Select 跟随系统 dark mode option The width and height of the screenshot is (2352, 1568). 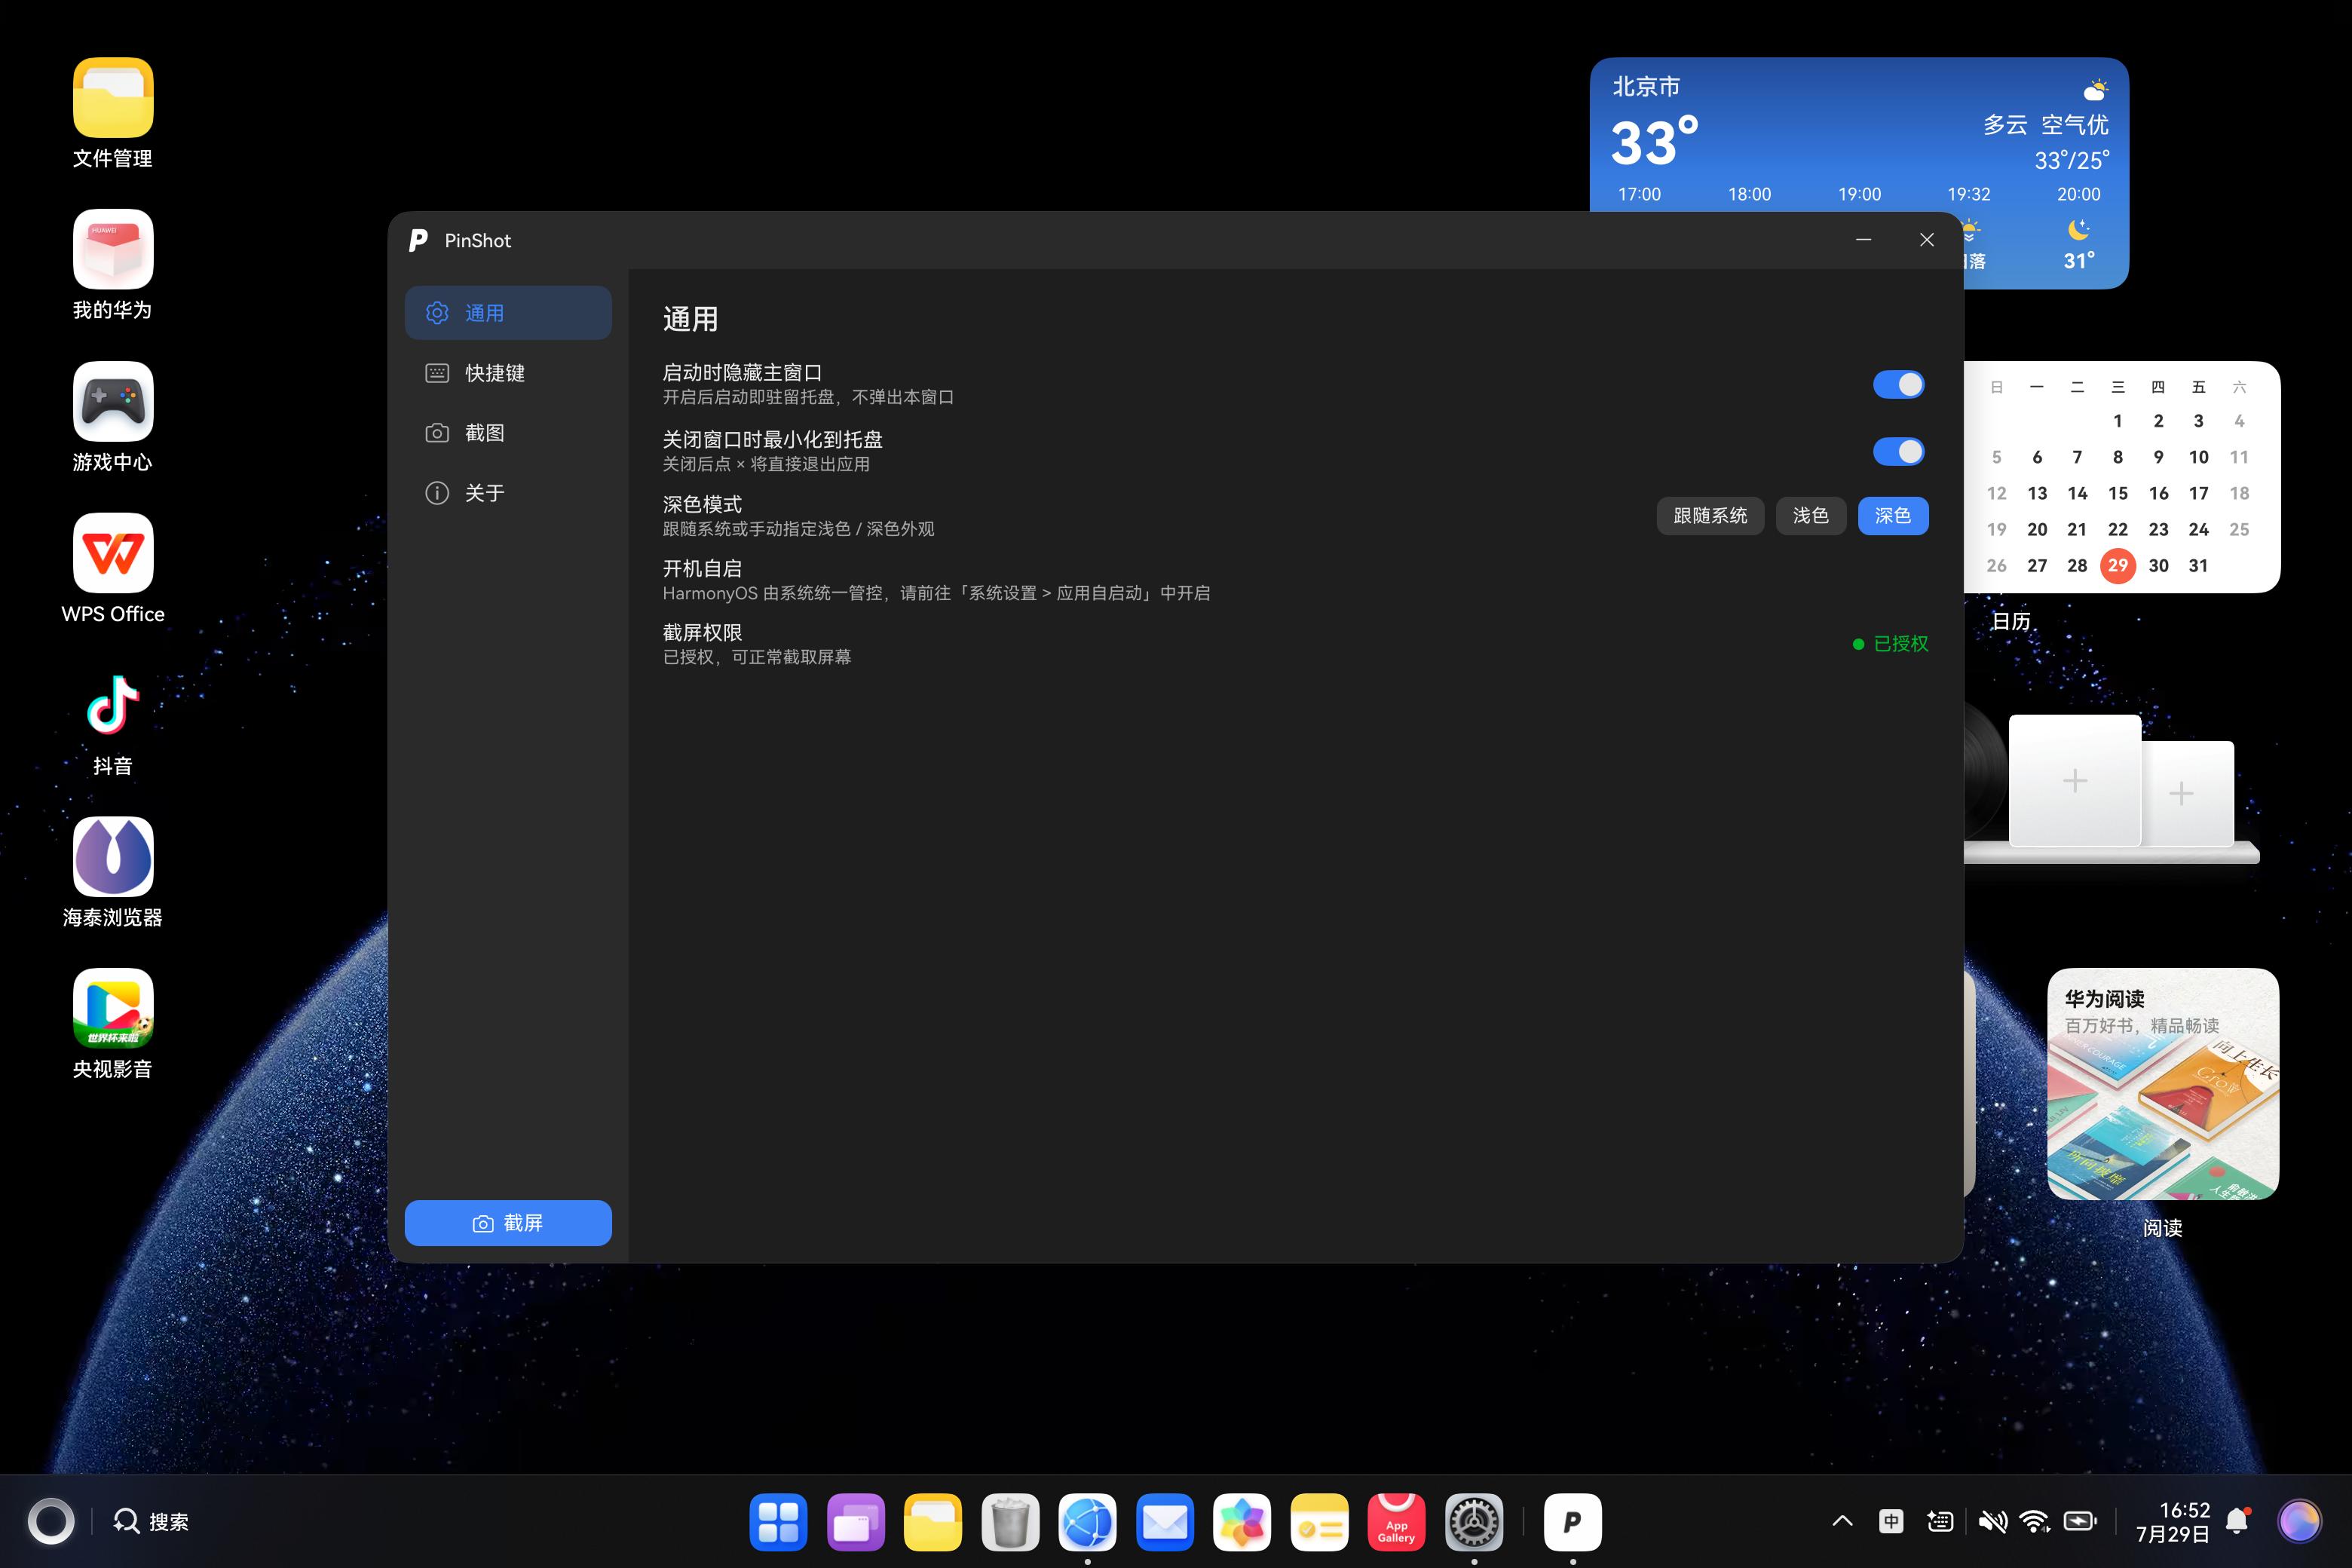tap(1710, 516)
